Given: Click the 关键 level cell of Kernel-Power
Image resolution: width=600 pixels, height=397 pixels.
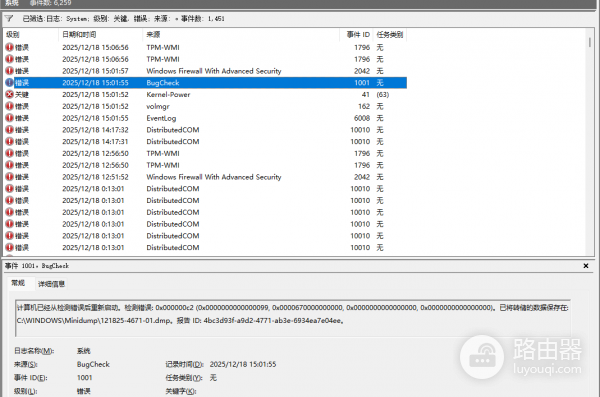Looking at the screenshot, I should click(x=22, y=95).
